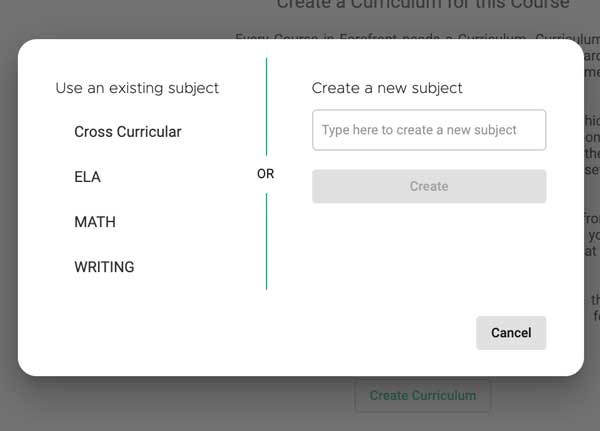Select the Cross Curricular subject

point(128,132)
